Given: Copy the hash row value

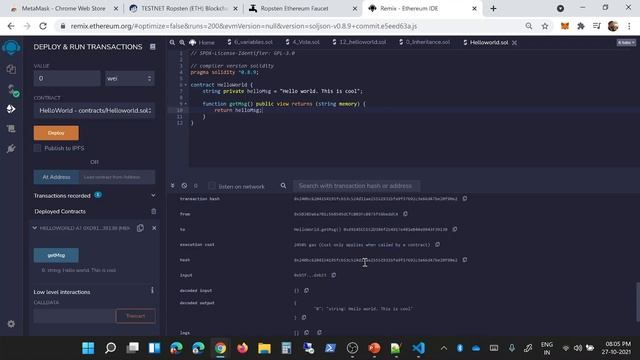Looking at the screenshot, I should click(x=464, y=260).
